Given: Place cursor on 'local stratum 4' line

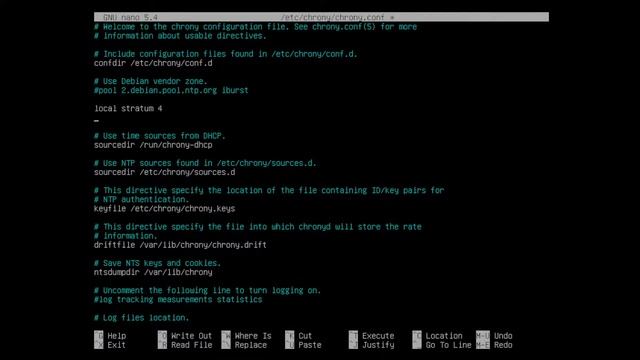Looking at the screenshot, I should click(128, 109).
